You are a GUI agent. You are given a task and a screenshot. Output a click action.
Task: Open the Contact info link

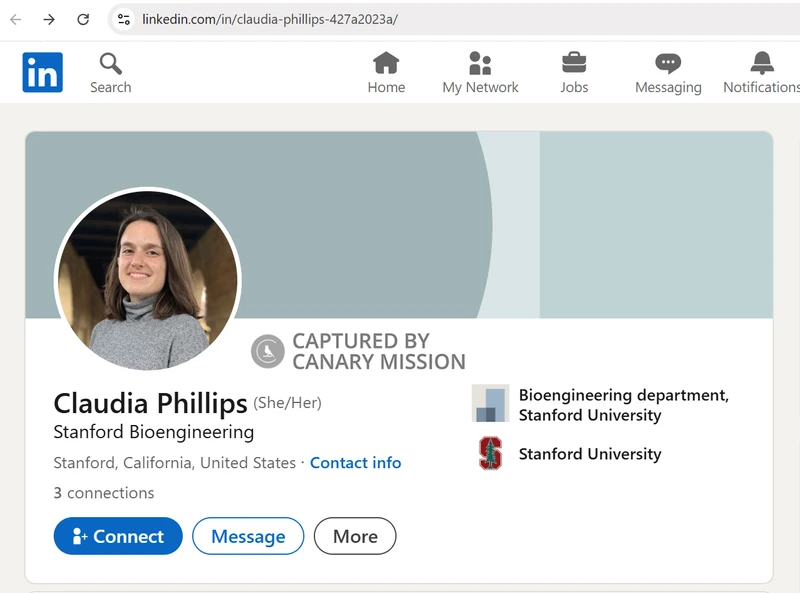click(356, 463)
